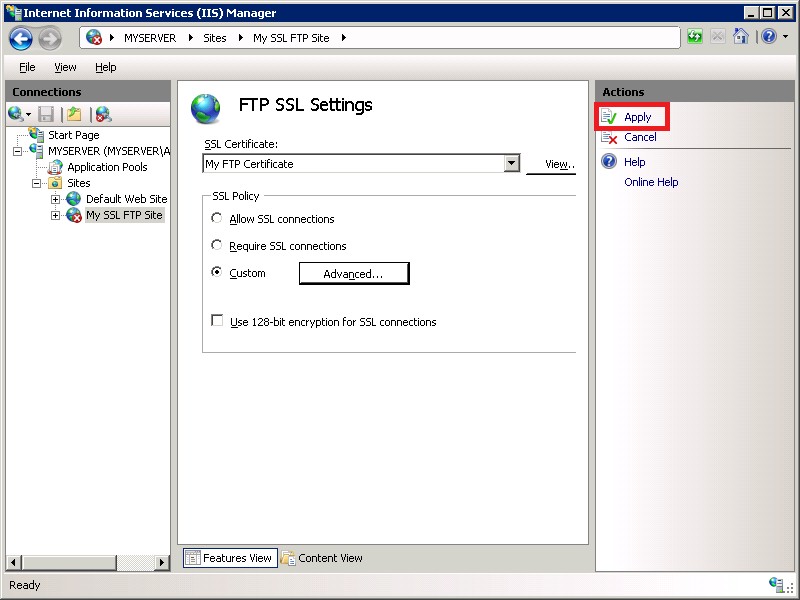Click the Help icon in Actions pane
This screenshot has height=600, width=800.
(609, 162)
